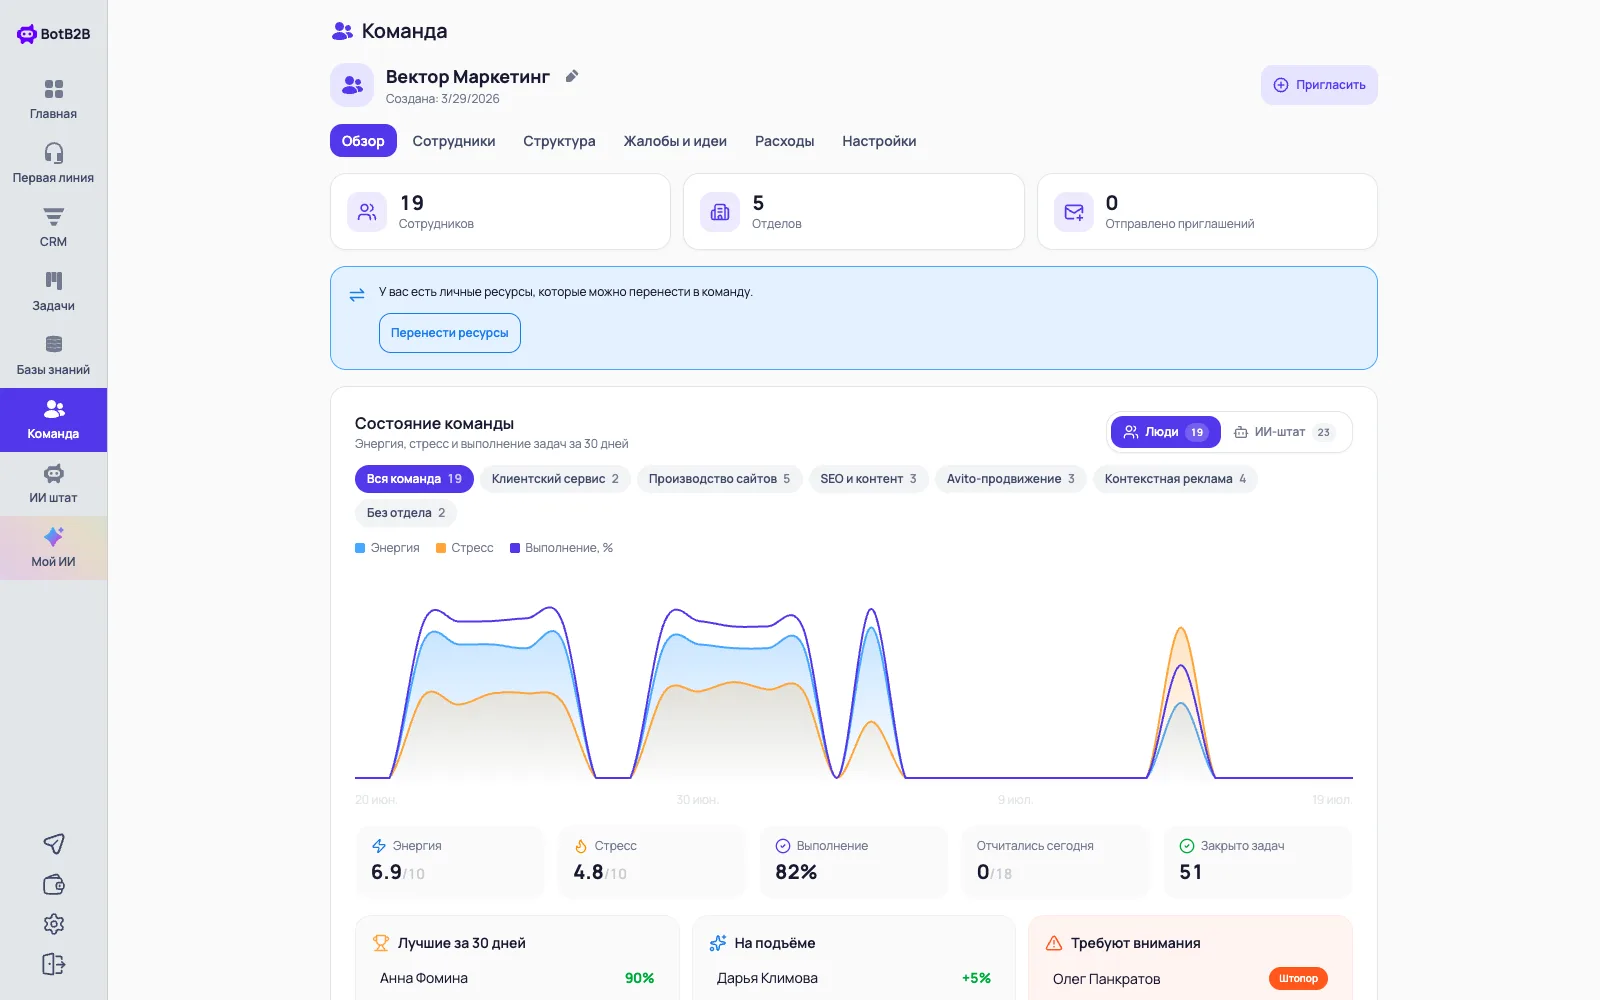Click the 19 Сотрудников count
Image resolution: width=1600 pixels, height=1000 pixels.
point(412,203)
